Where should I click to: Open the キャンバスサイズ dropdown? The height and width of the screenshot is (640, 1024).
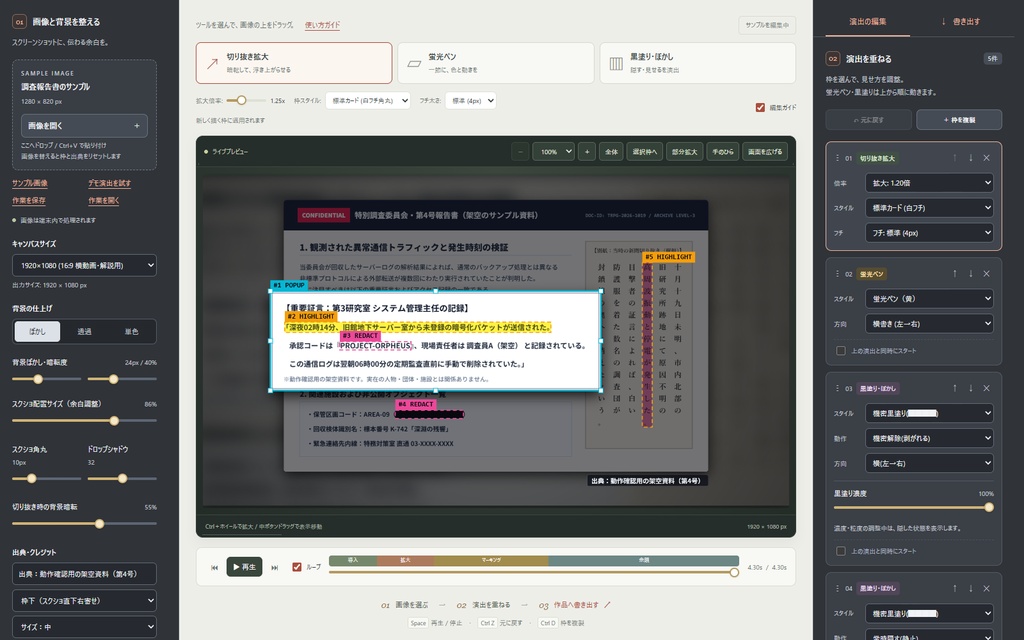84,265
